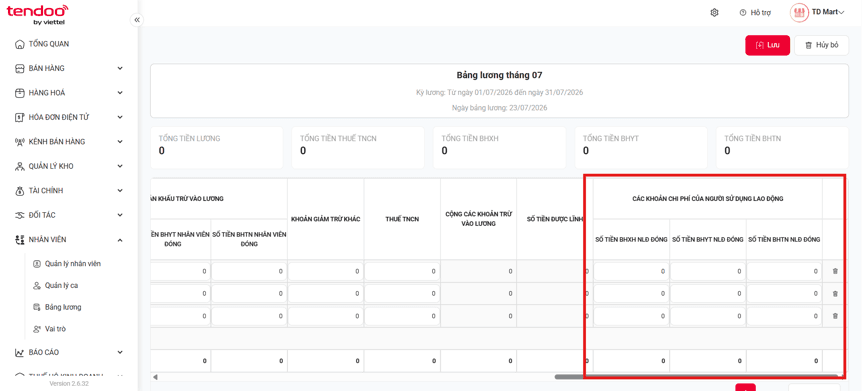
Task: Open settings gear icon in header
Action: coord(715,13)
